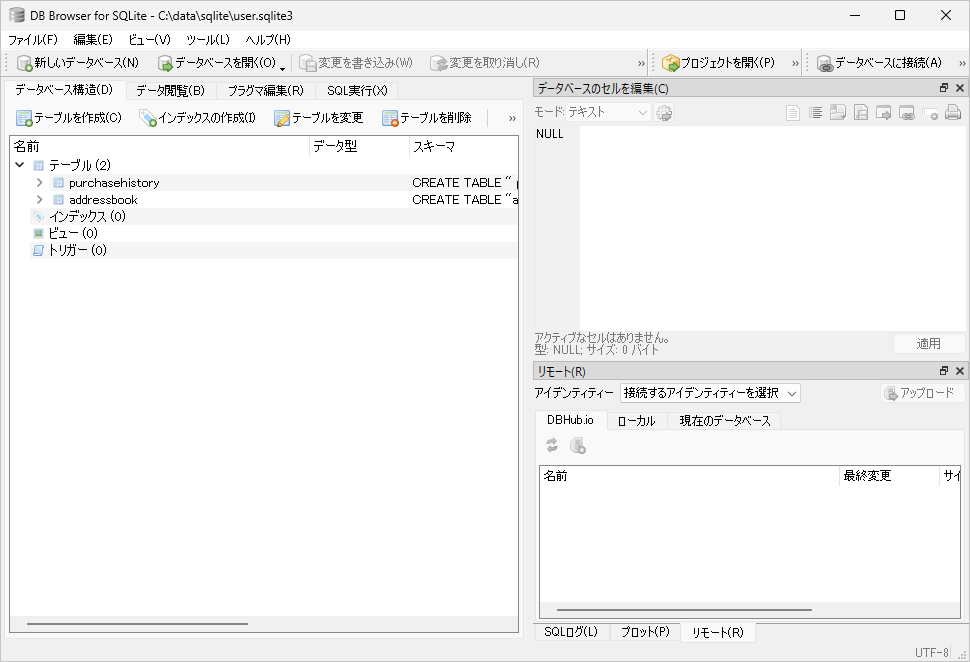The image size is (970, 662).
Task: Collapse the テーブル (2) tree node
Action: tap(20, 165)
